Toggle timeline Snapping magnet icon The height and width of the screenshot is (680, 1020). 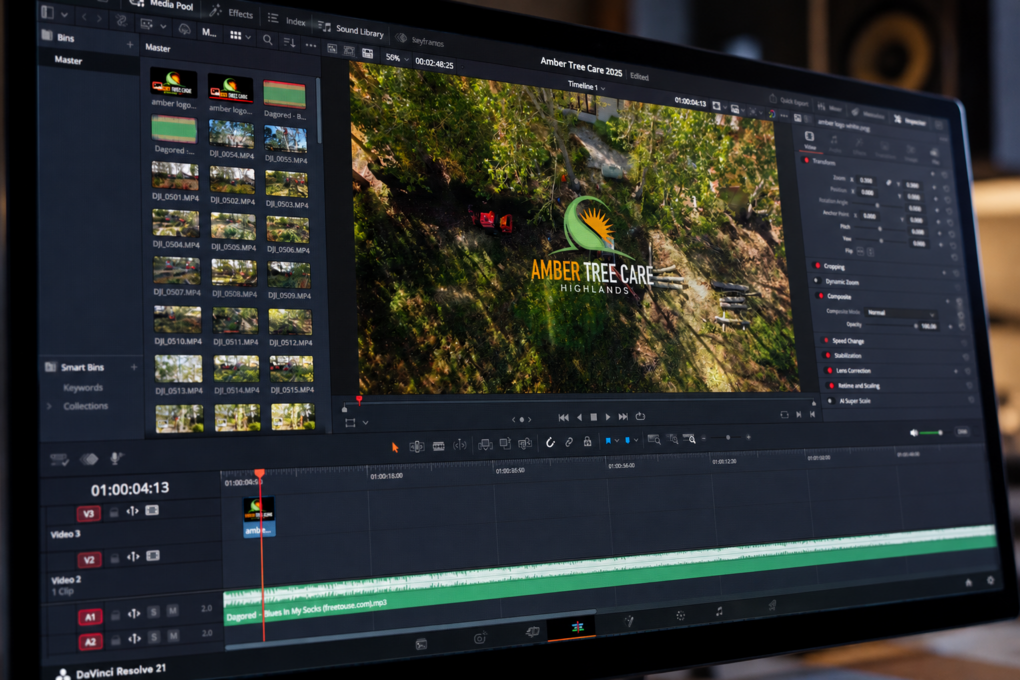tap(550, 442)
